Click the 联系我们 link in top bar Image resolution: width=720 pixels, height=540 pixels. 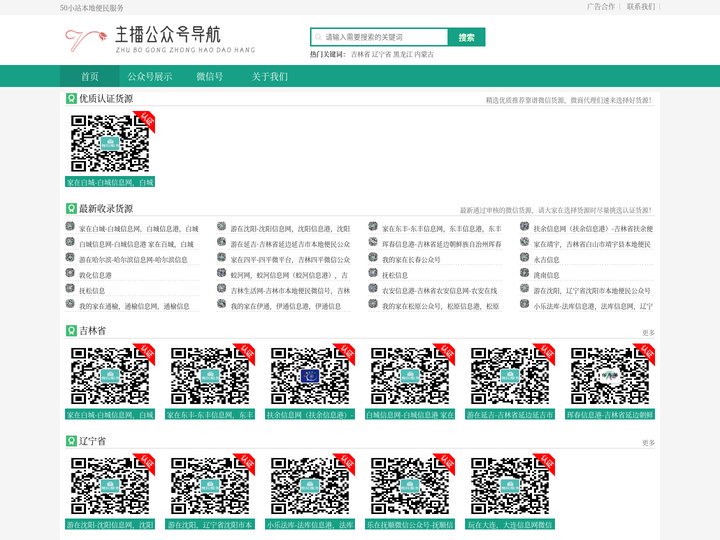[641, 6]
